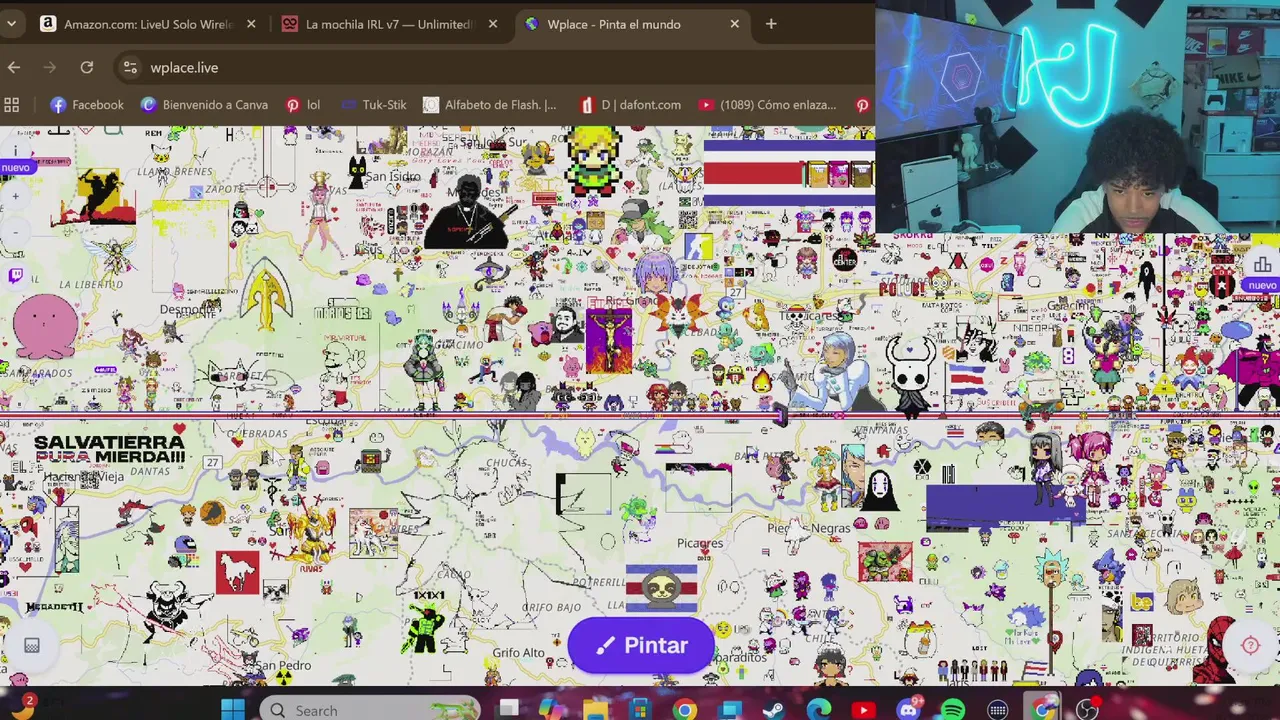The image size is (1280, 720).
Task: Switch to the Amazon LiveU Solo tab
Action: 148,24
